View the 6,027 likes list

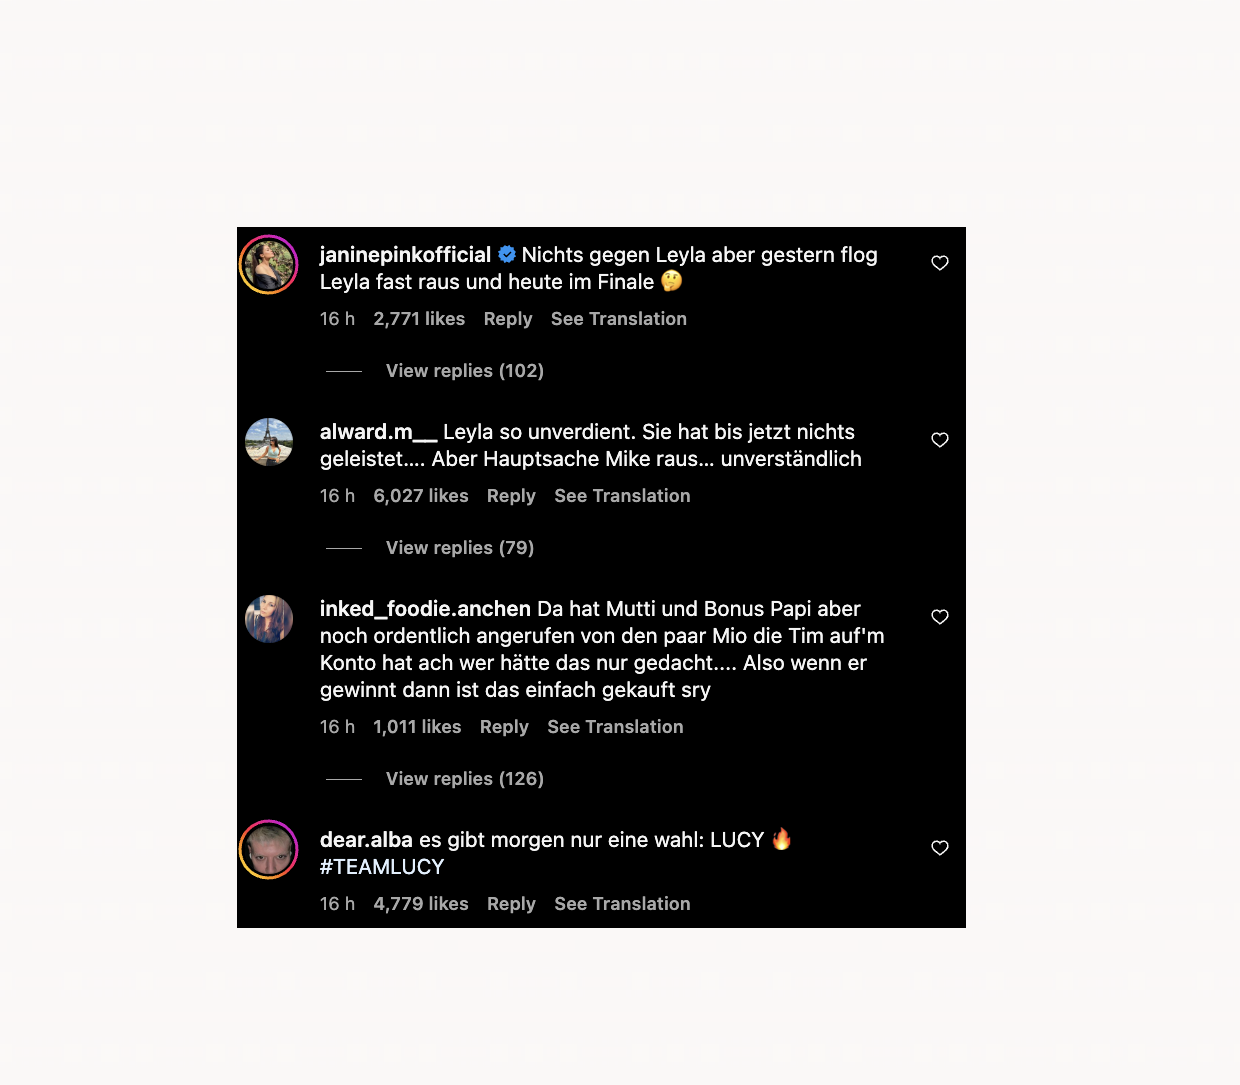pos(420,496)
